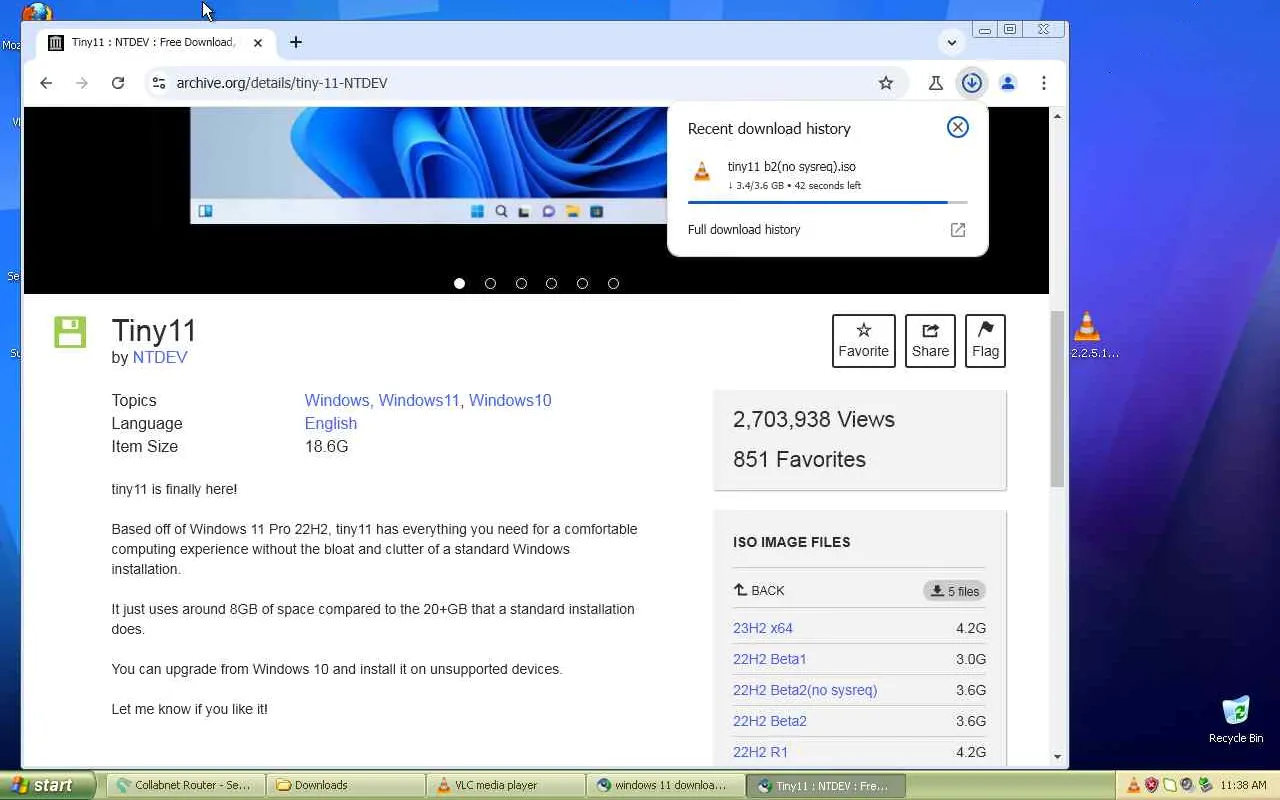Click the English language link
The image size is (1280, 800).
(331, 423)
